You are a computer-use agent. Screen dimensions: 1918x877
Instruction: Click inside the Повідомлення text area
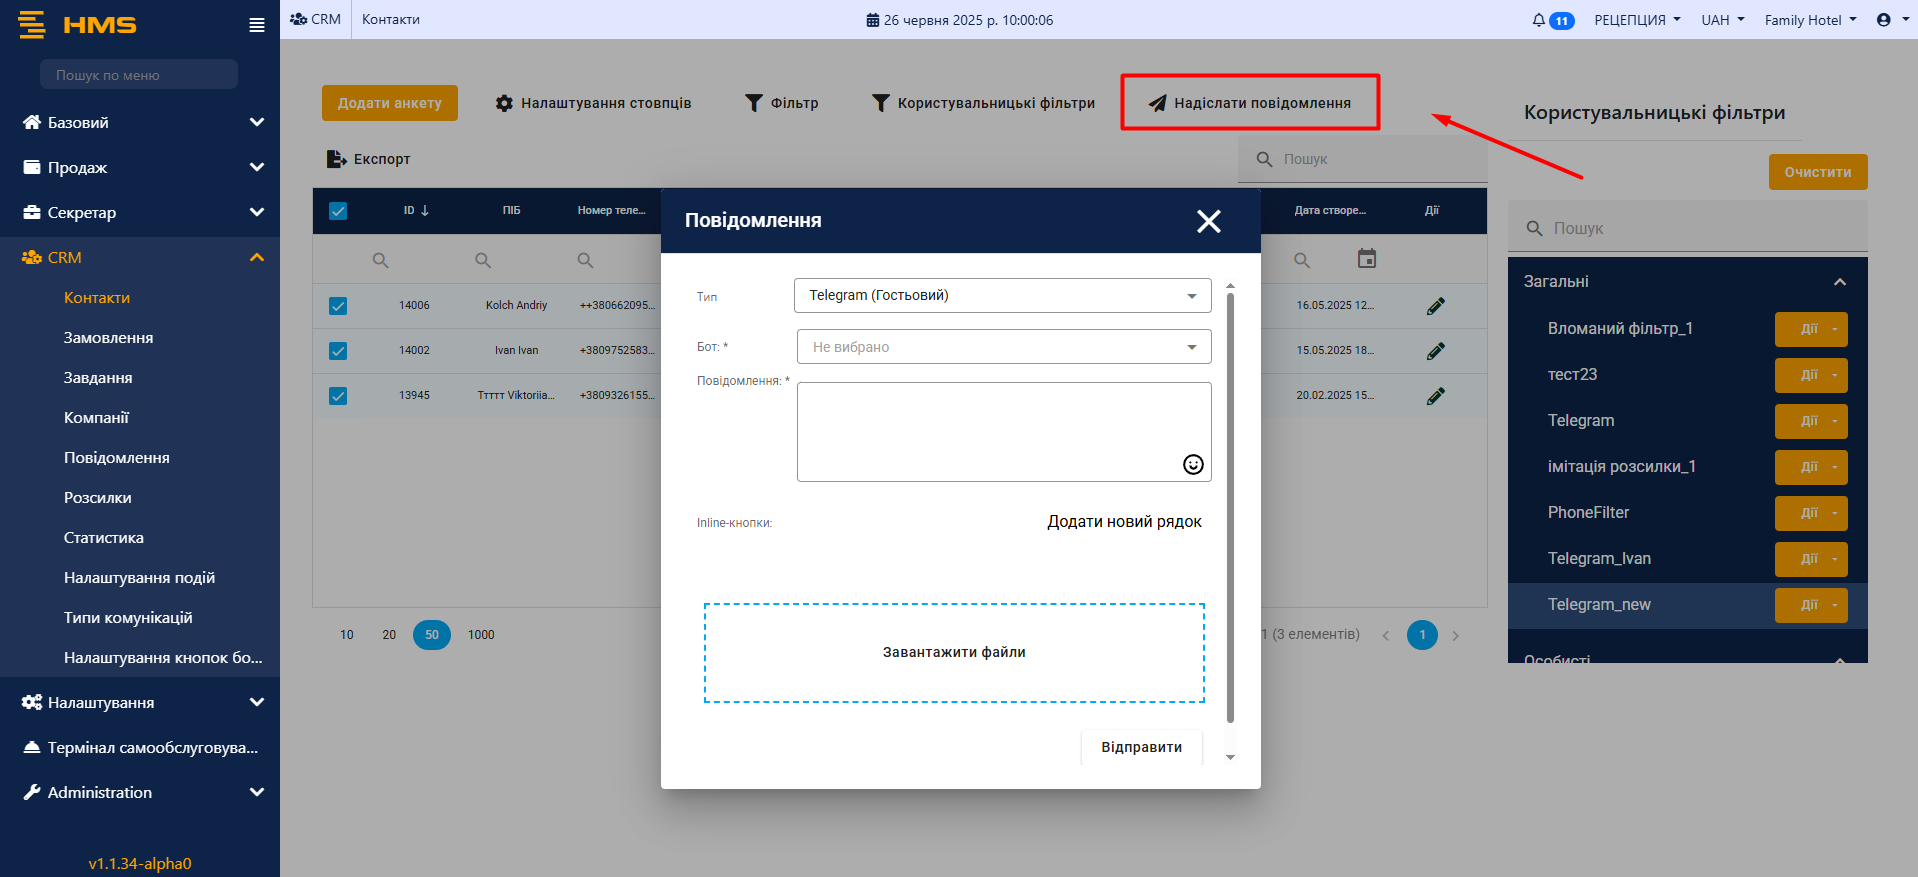(x=990, y=430)
